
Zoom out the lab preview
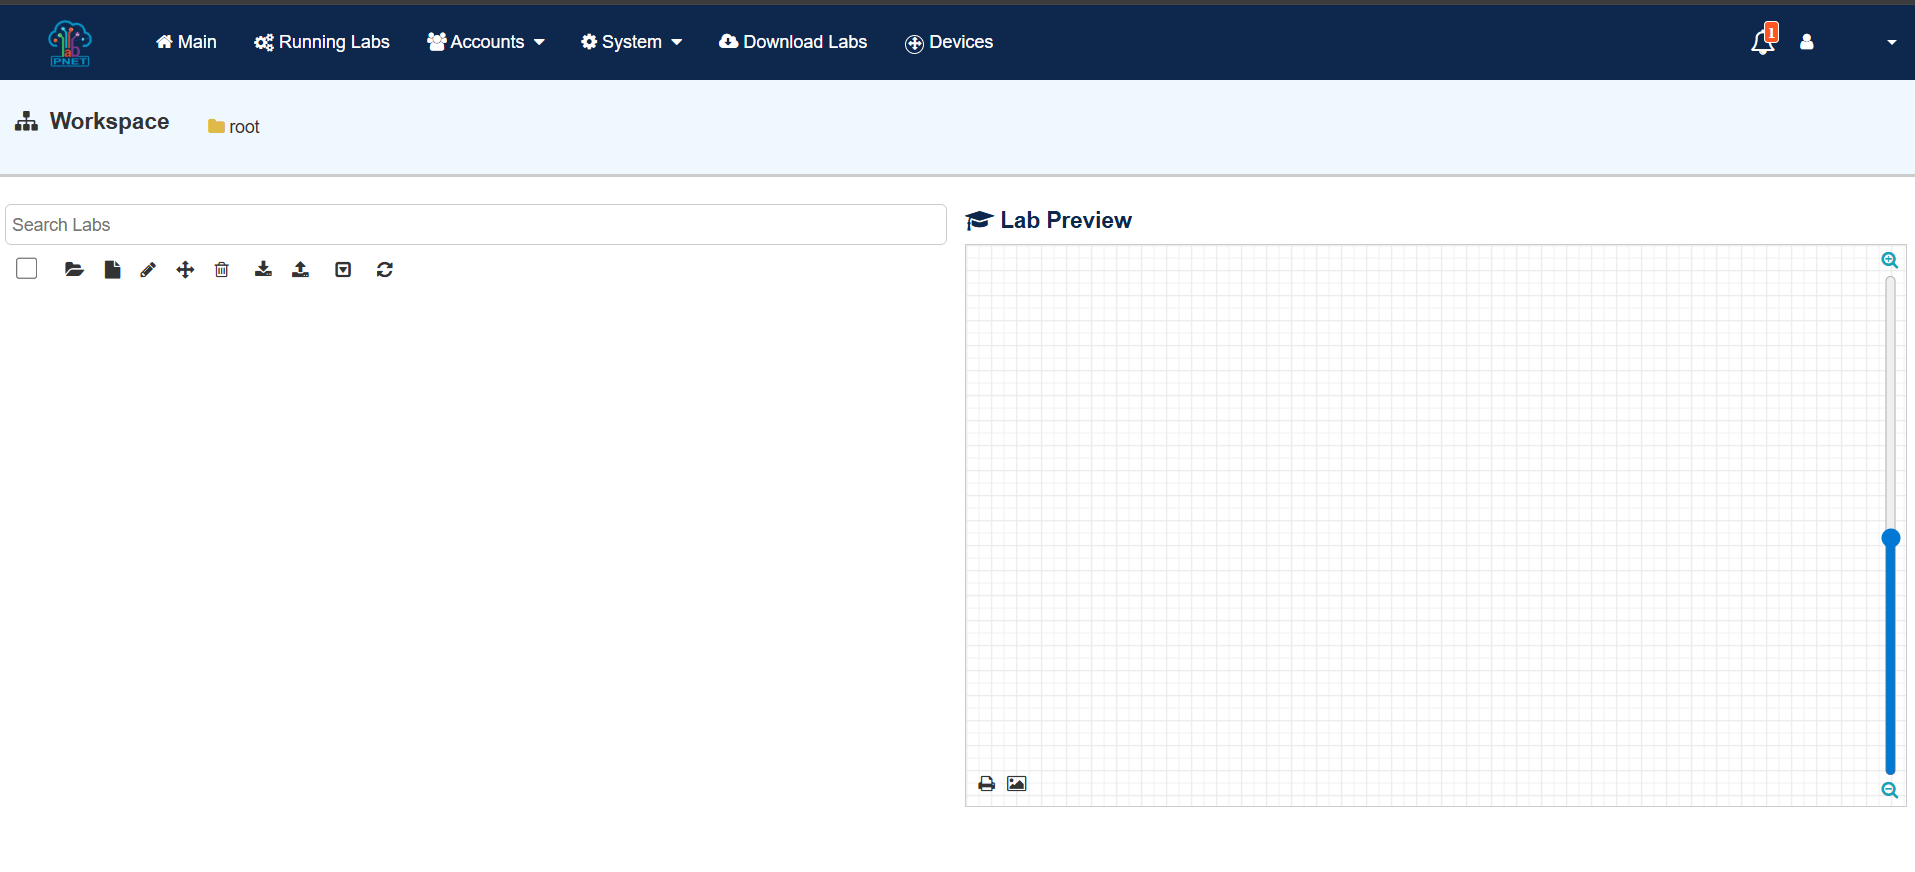tap(1890, 790)
